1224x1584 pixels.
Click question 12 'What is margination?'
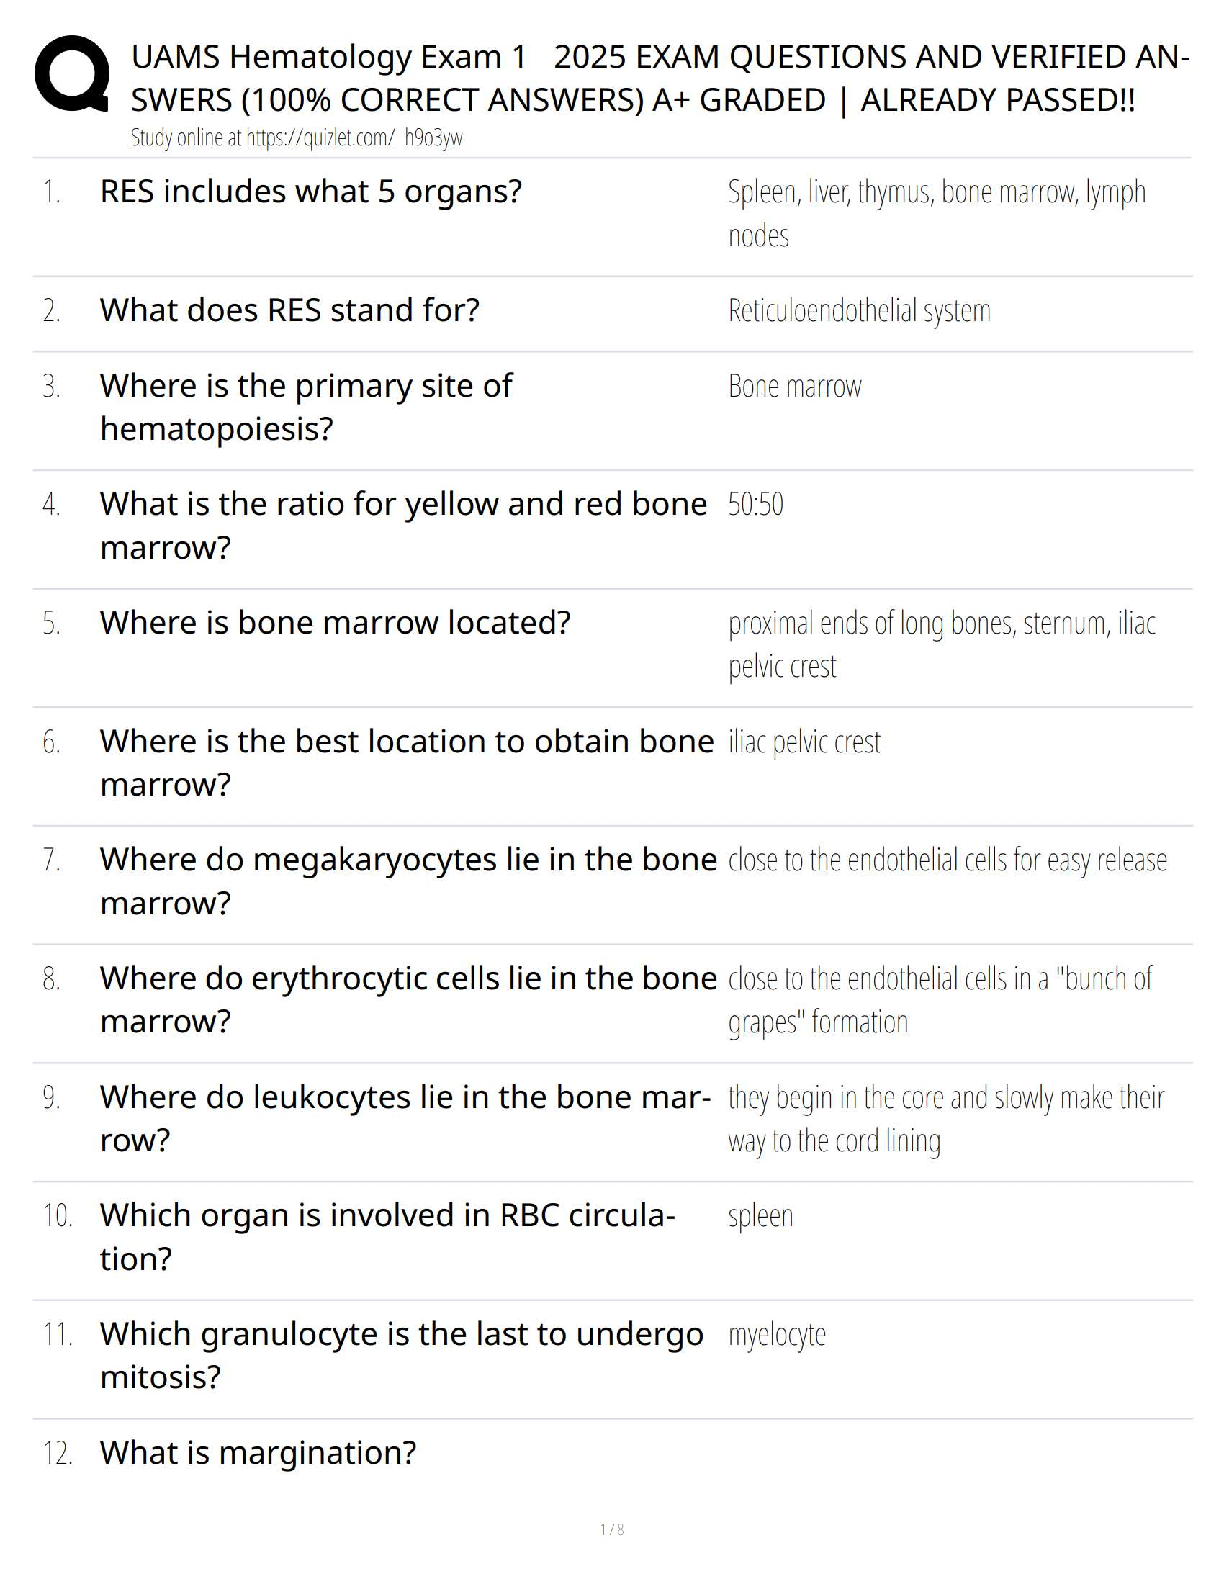[258, 1453]
